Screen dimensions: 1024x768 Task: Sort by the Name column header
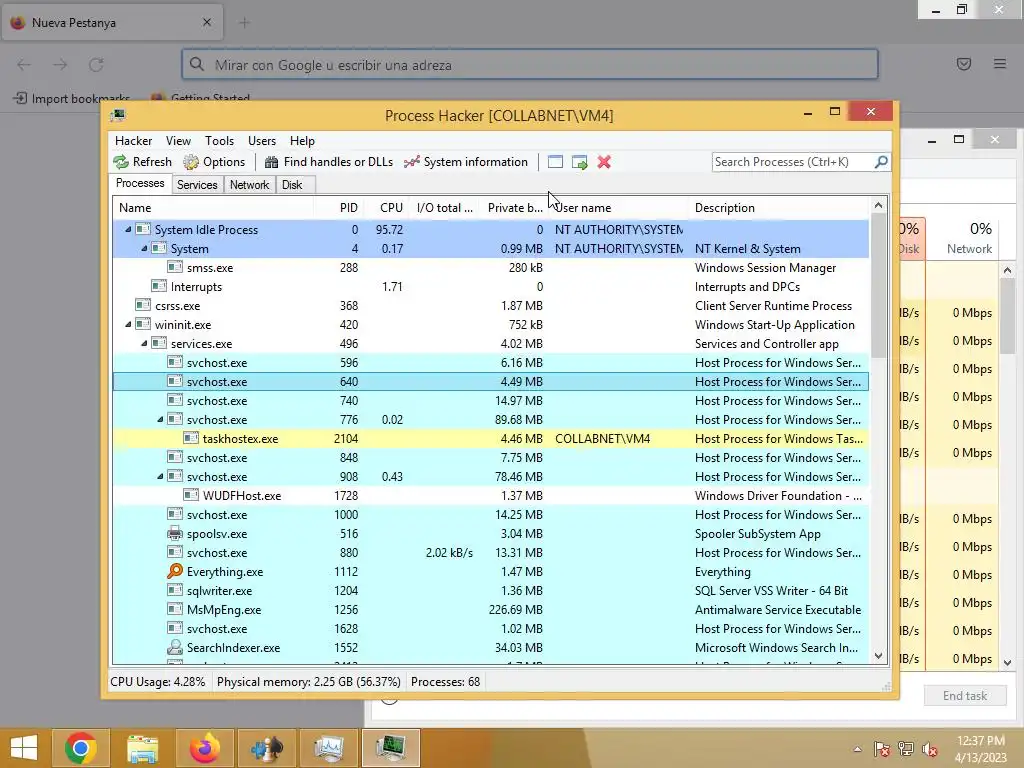coord(214,208)
